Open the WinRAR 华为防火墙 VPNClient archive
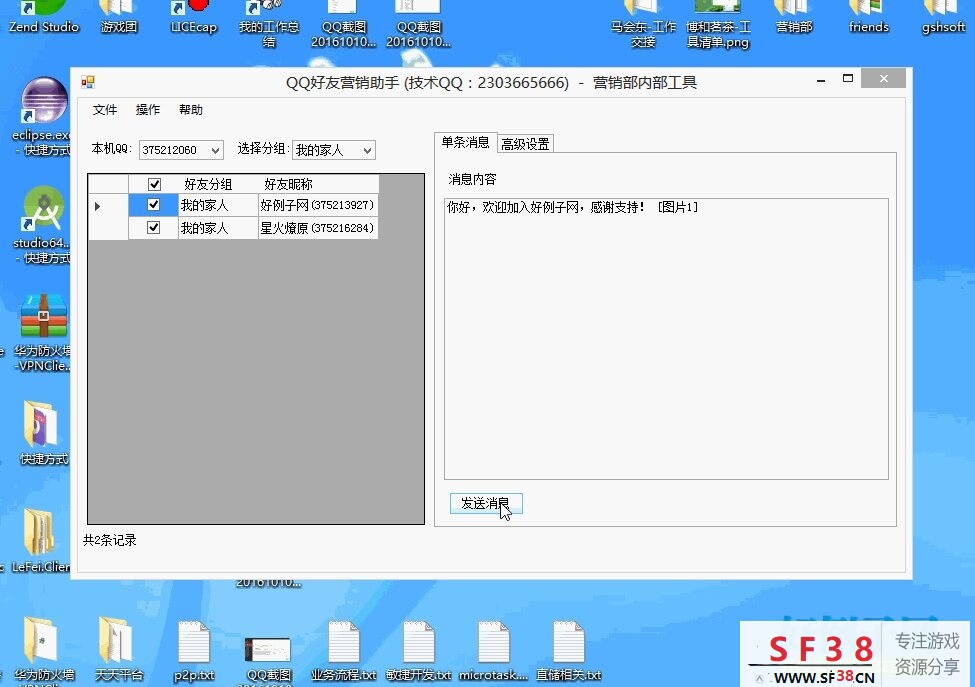The width and height of the screenshot is (975, 687). pos(44,316)
